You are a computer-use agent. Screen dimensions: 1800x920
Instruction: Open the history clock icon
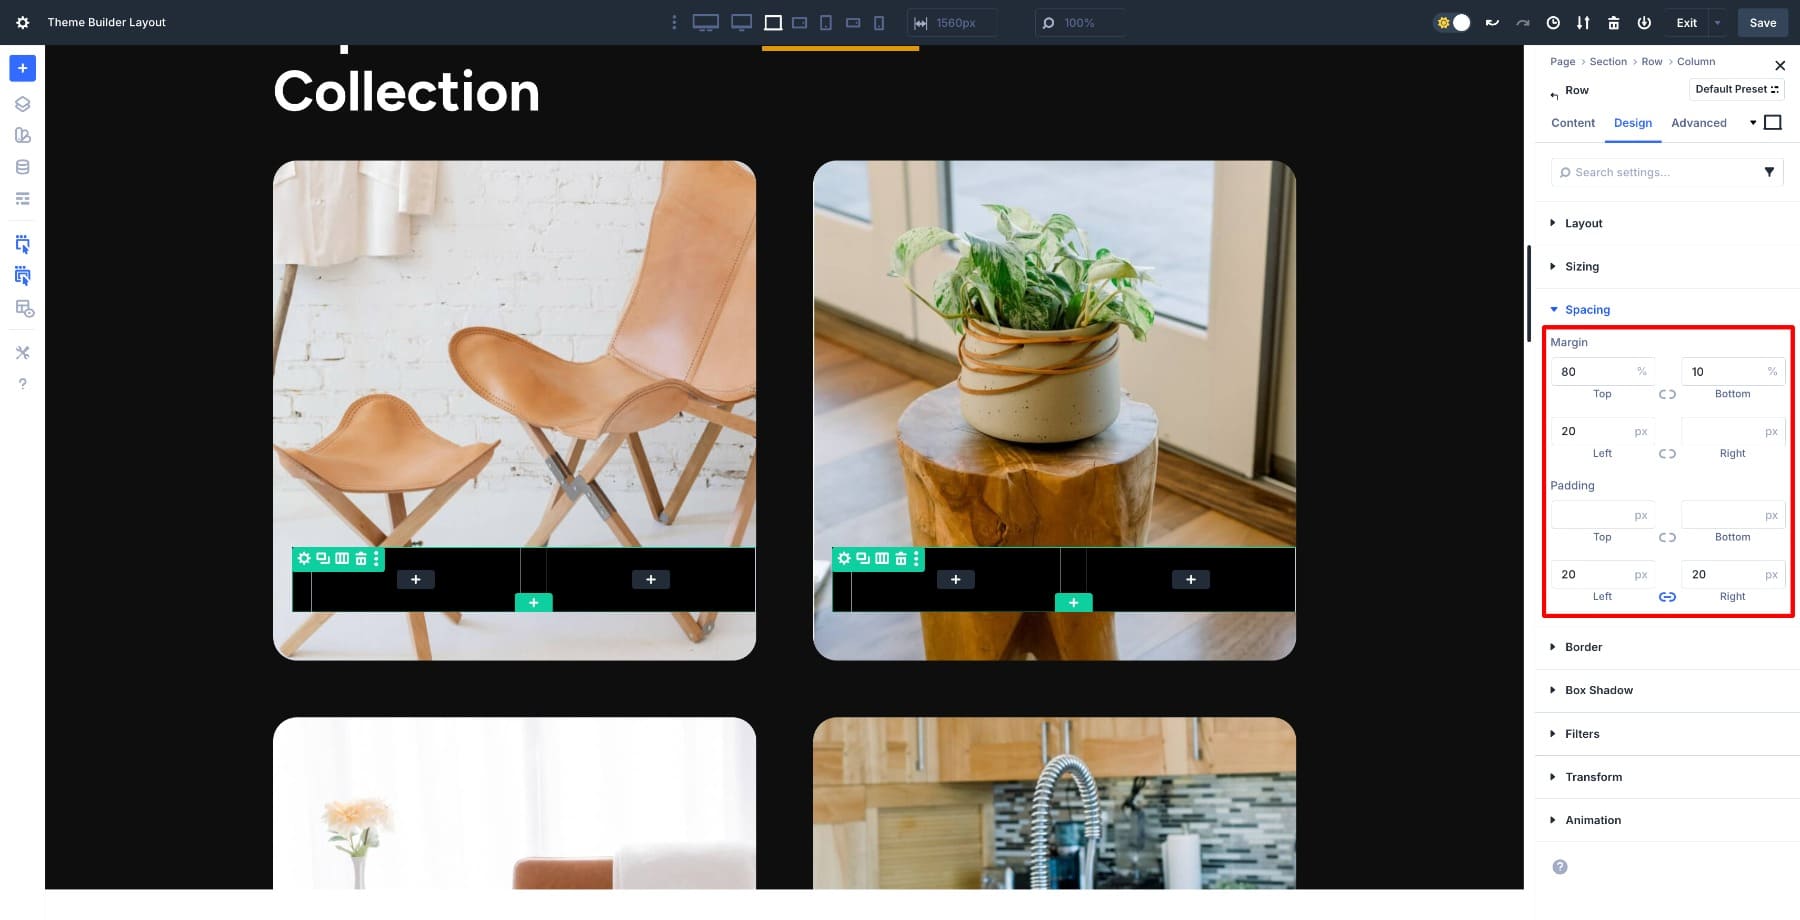[x=1553, y=23]
